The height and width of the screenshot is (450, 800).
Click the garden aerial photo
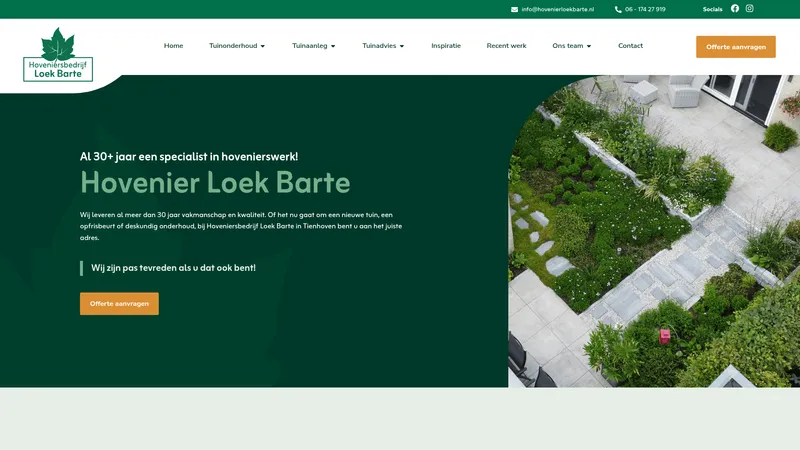pos(654,231)
